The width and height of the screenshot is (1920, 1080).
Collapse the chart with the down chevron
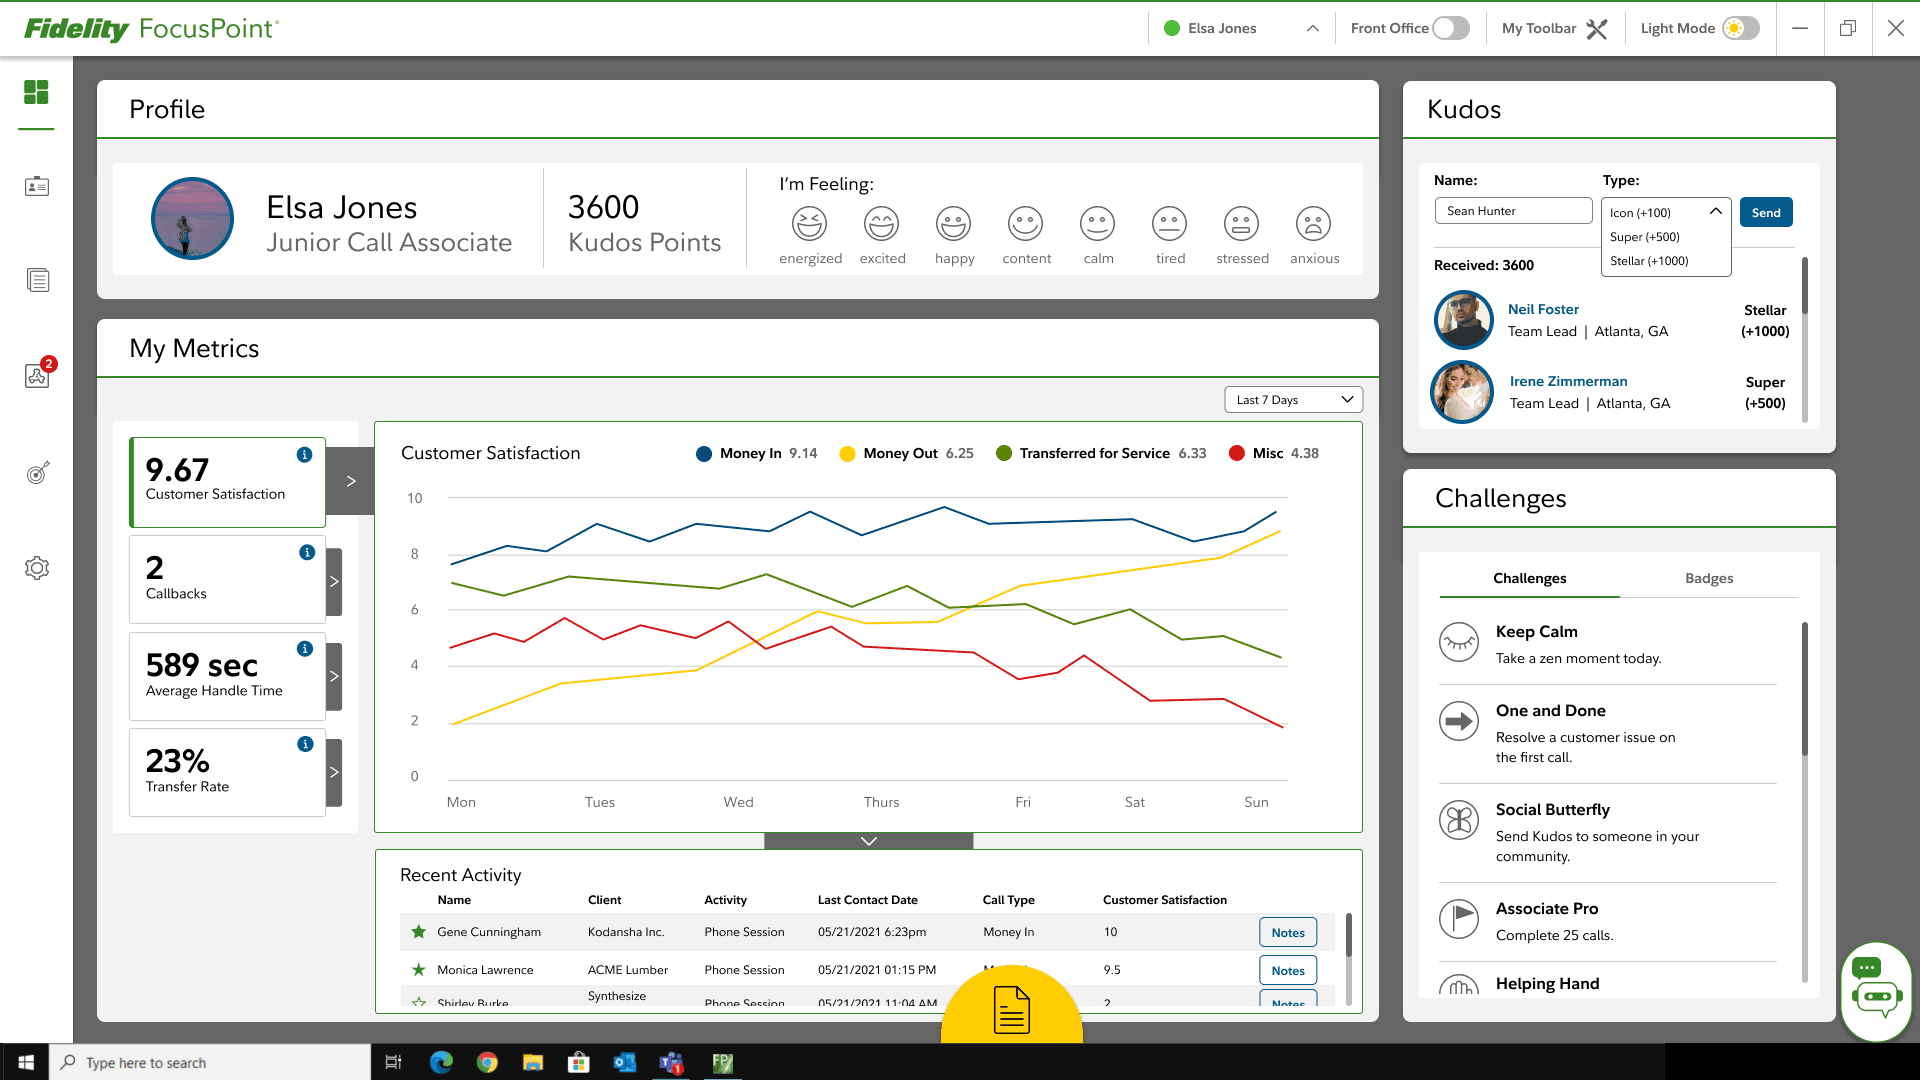coord(868,841)
